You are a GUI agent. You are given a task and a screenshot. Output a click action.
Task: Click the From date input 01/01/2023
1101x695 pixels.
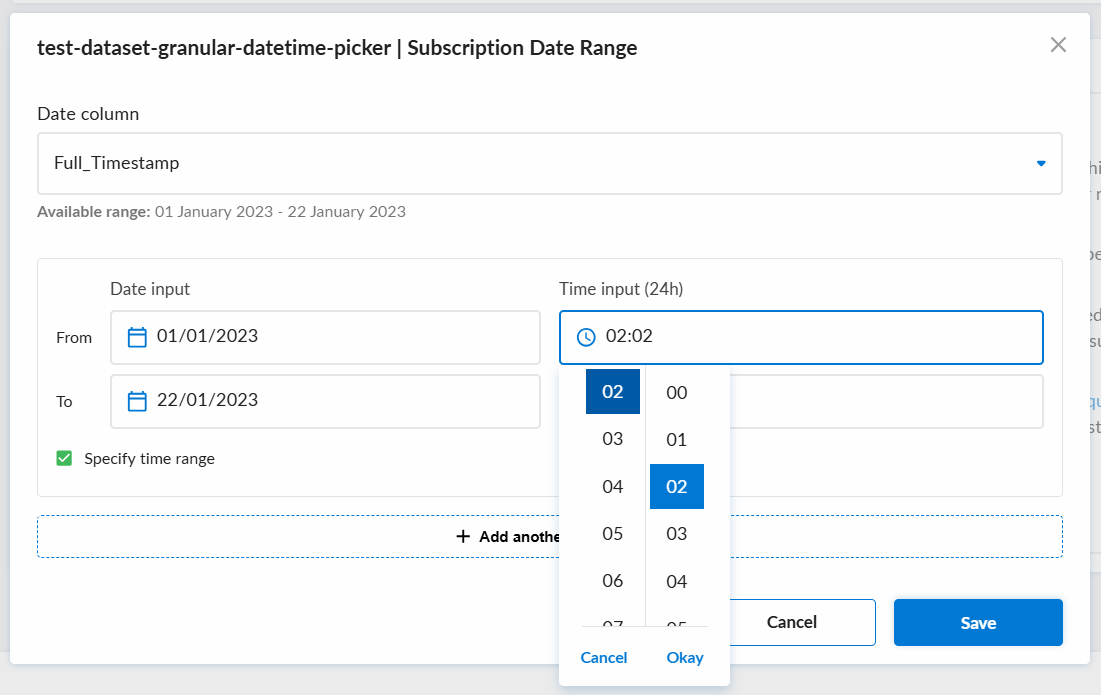pyautogui.click(x=325, y=337)
